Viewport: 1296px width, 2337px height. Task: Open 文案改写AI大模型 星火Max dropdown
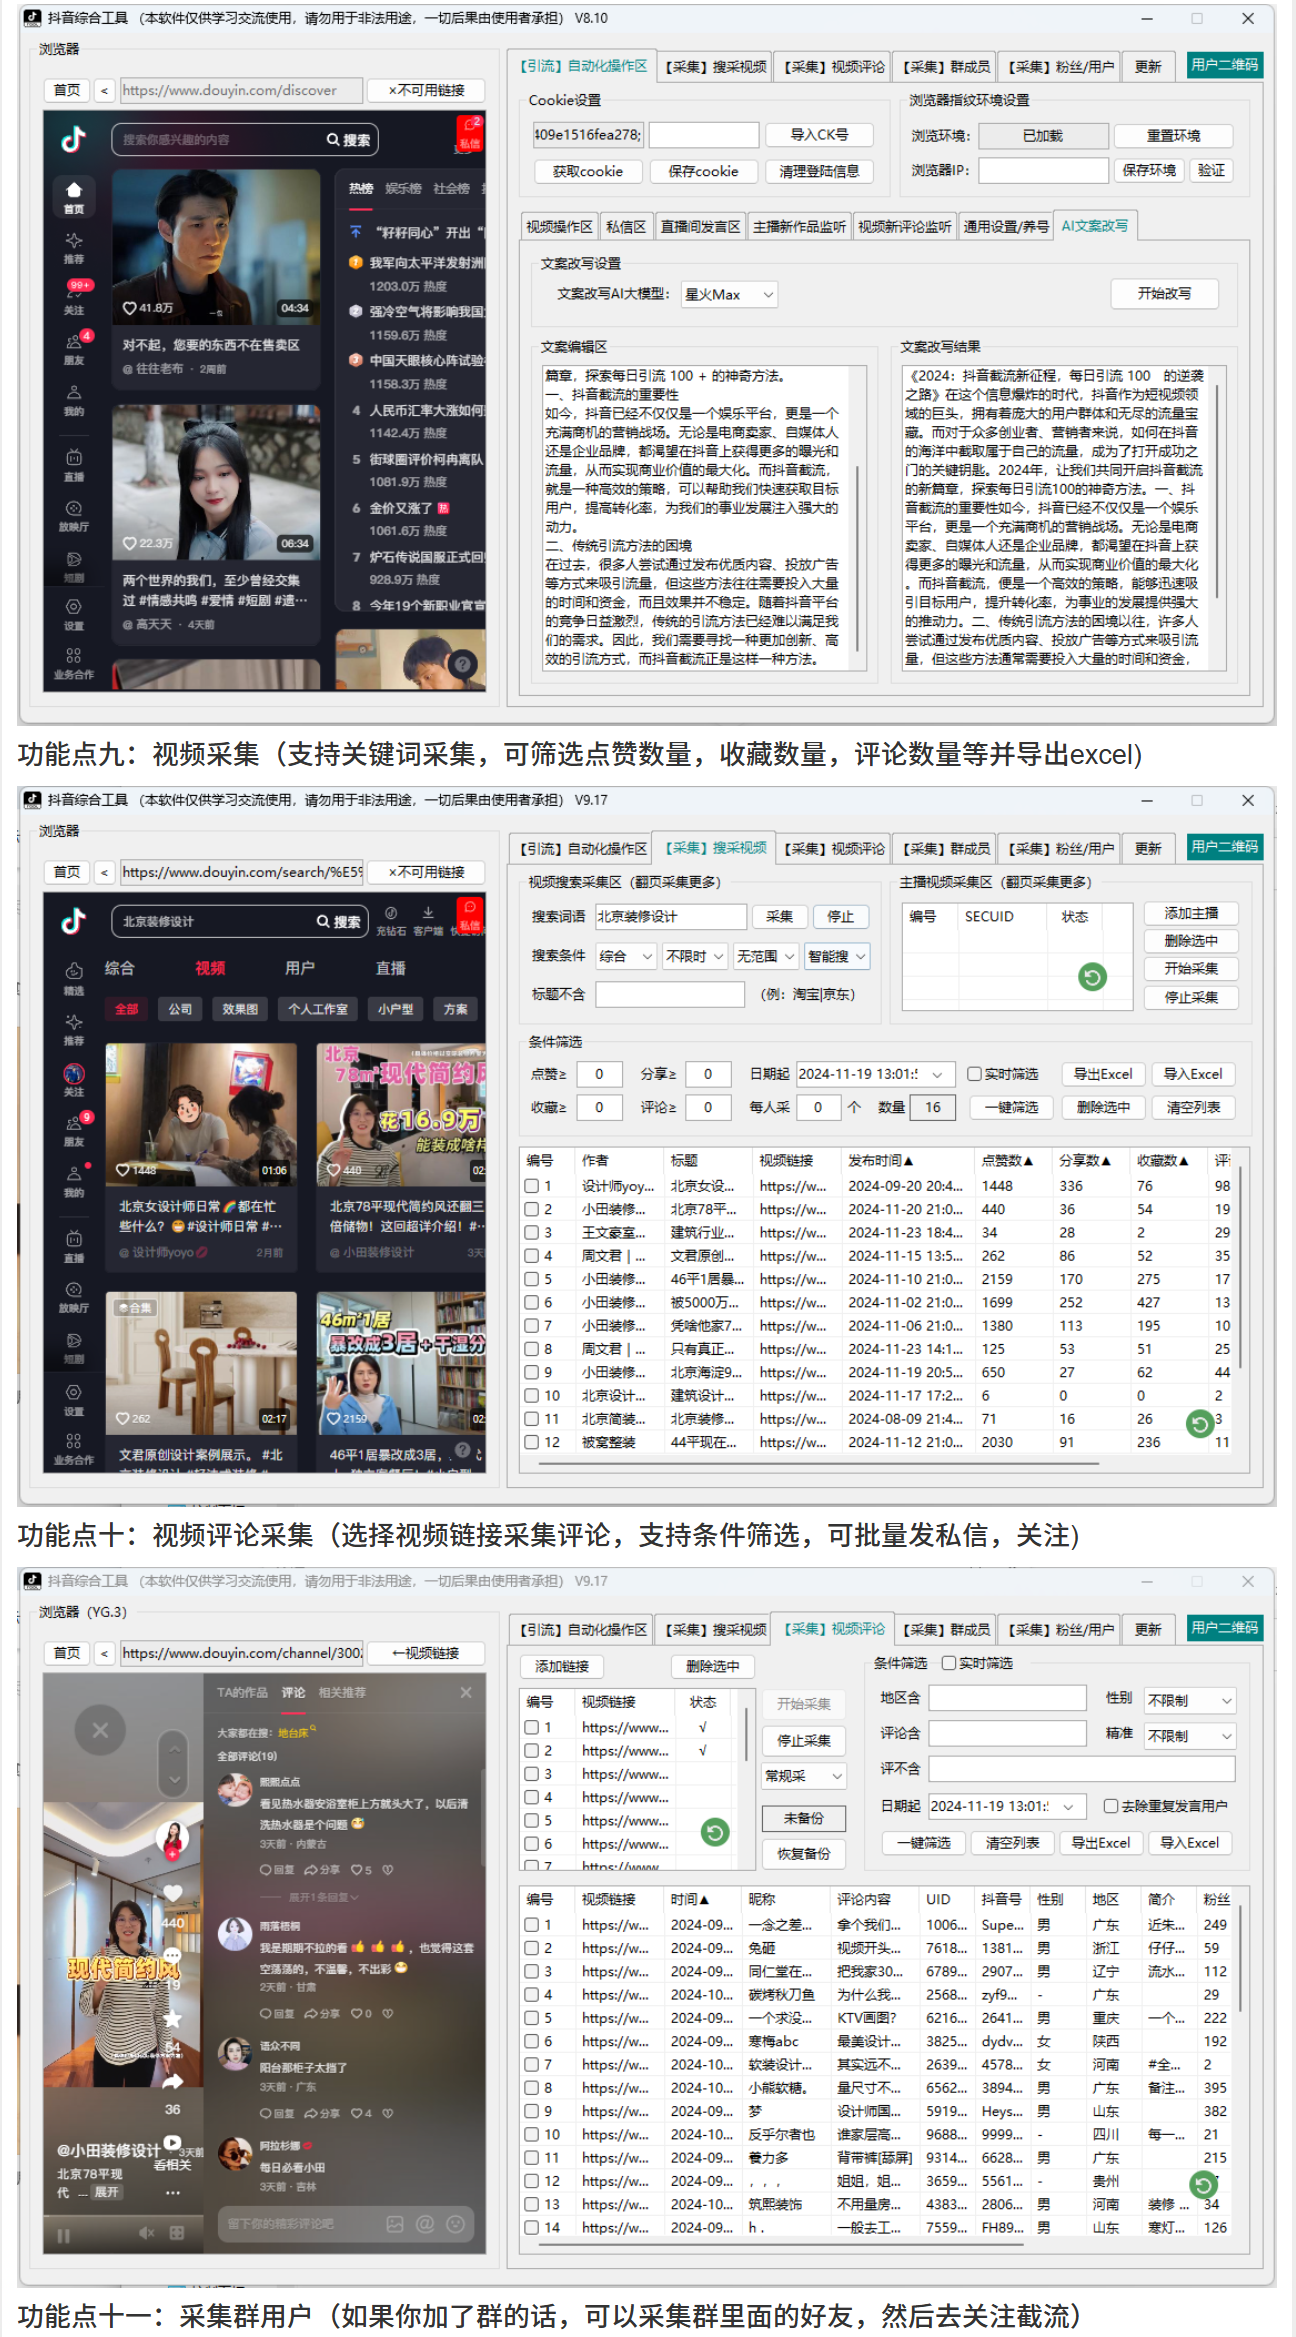point(729,294)
